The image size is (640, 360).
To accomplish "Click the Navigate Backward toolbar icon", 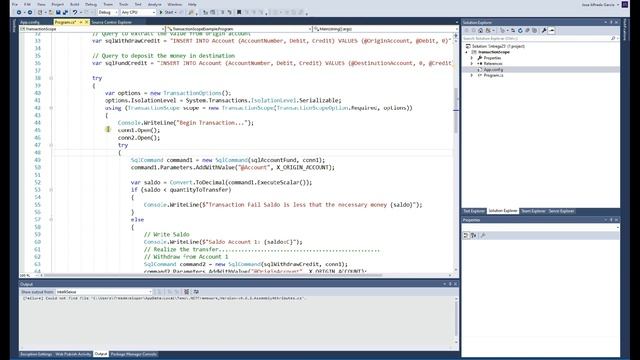I will 19,13.
